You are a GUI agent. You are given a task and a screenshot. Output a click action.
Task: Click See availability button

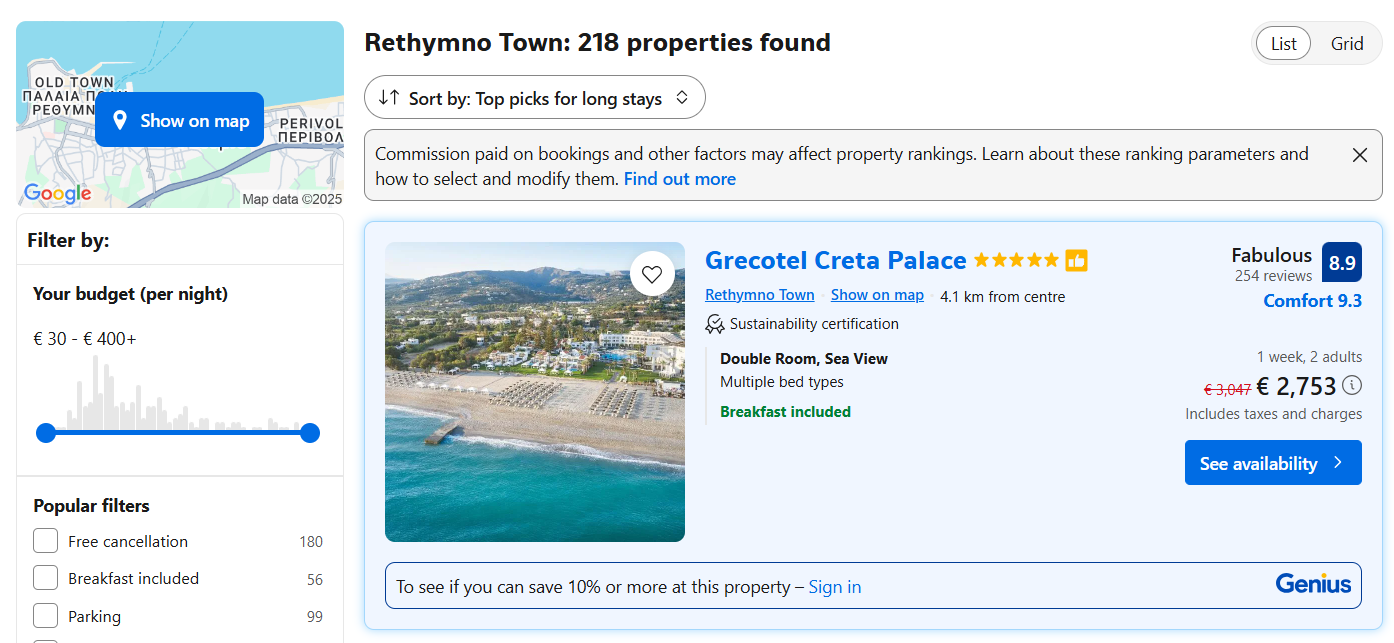pos(1272,463)
